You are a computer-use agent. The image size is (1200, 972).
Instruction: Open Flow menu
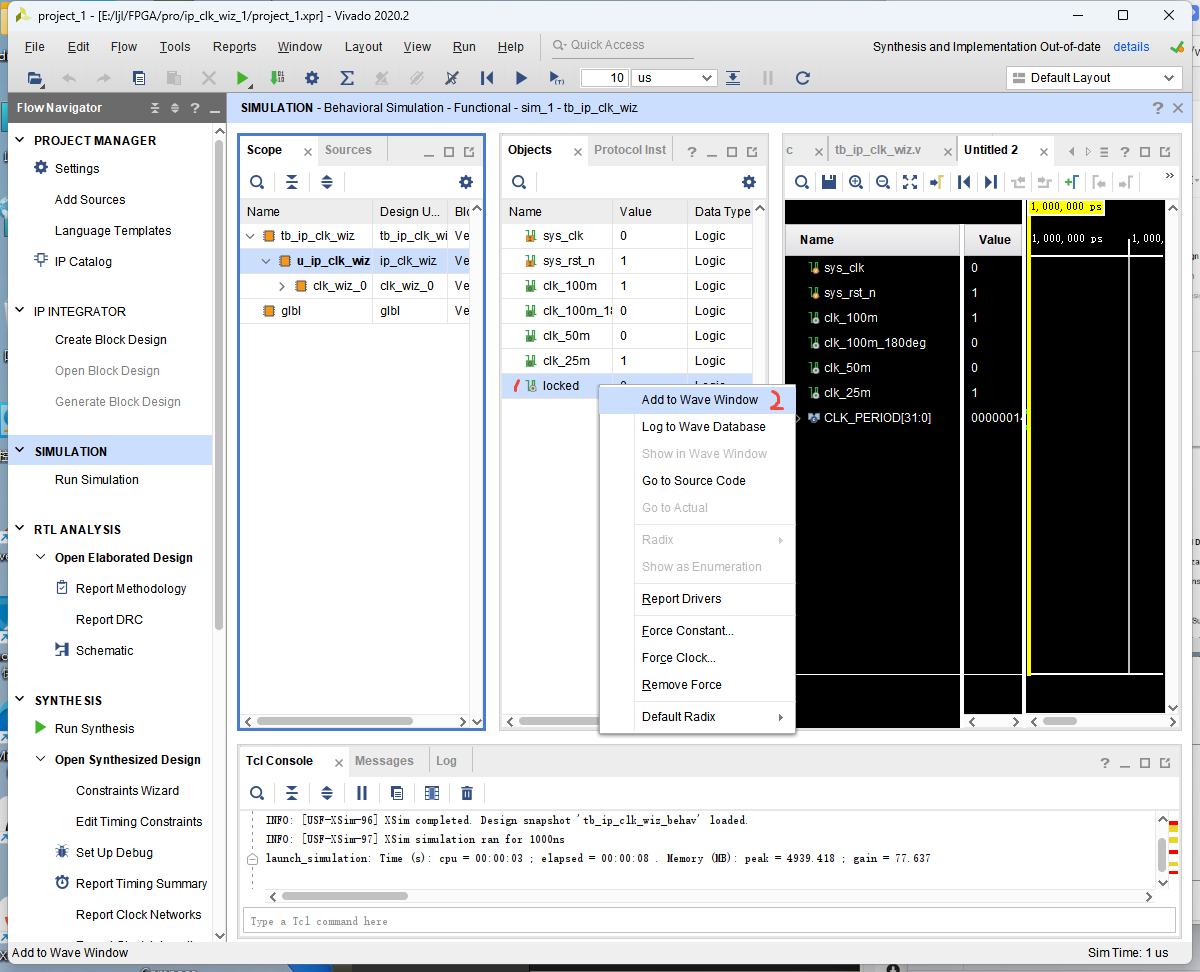pos(124,47)
